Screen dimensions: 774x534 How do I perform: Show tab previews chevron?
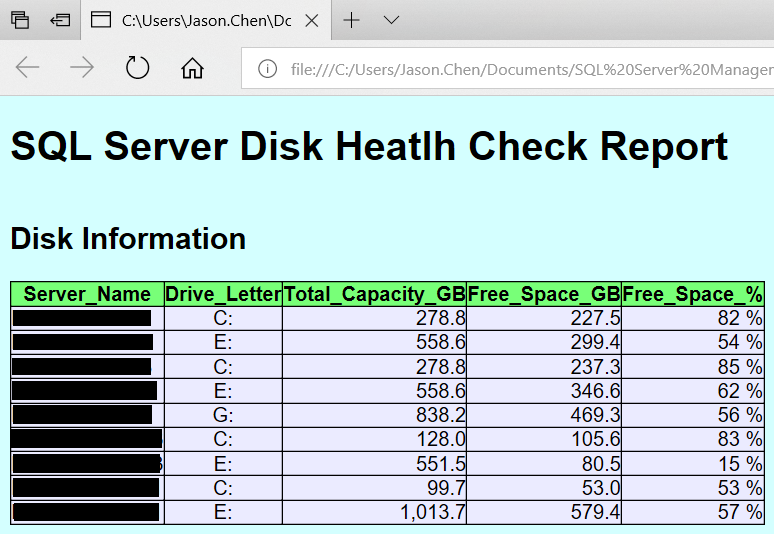tap(391, 20)
